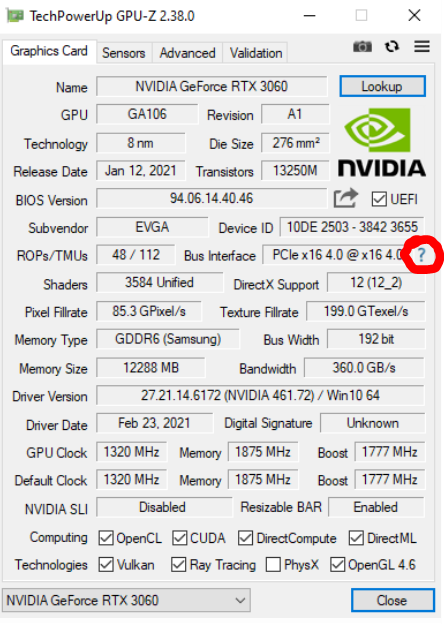This screenshot has height=624, width=444.
Task: Click the BIOS Version field
Action: 212,198
